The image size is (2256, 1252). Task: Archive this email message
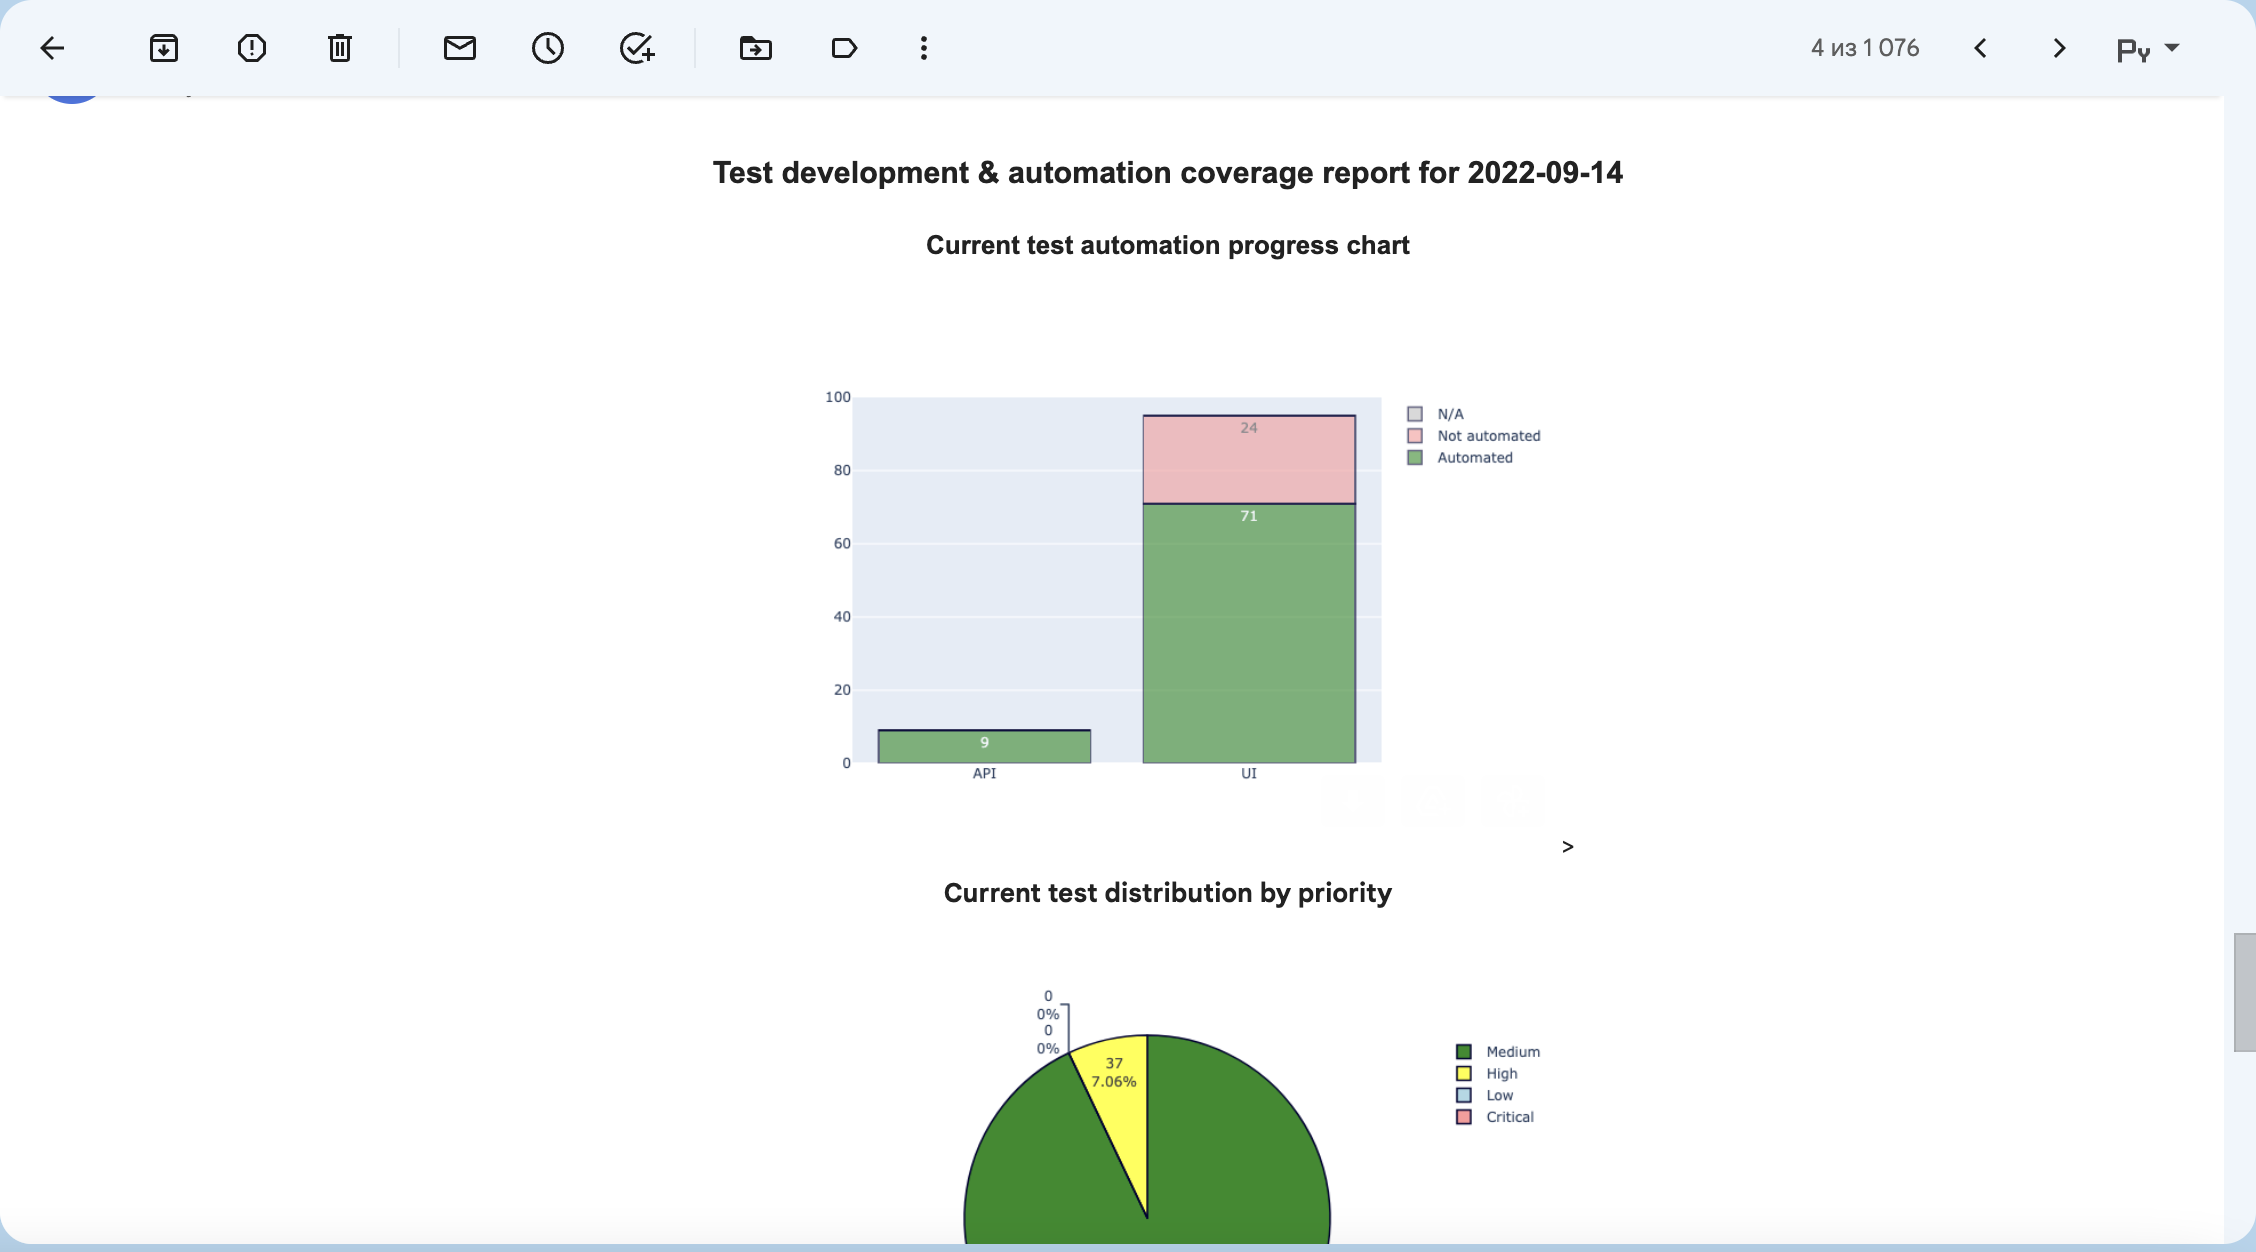[x=164, y=48]
